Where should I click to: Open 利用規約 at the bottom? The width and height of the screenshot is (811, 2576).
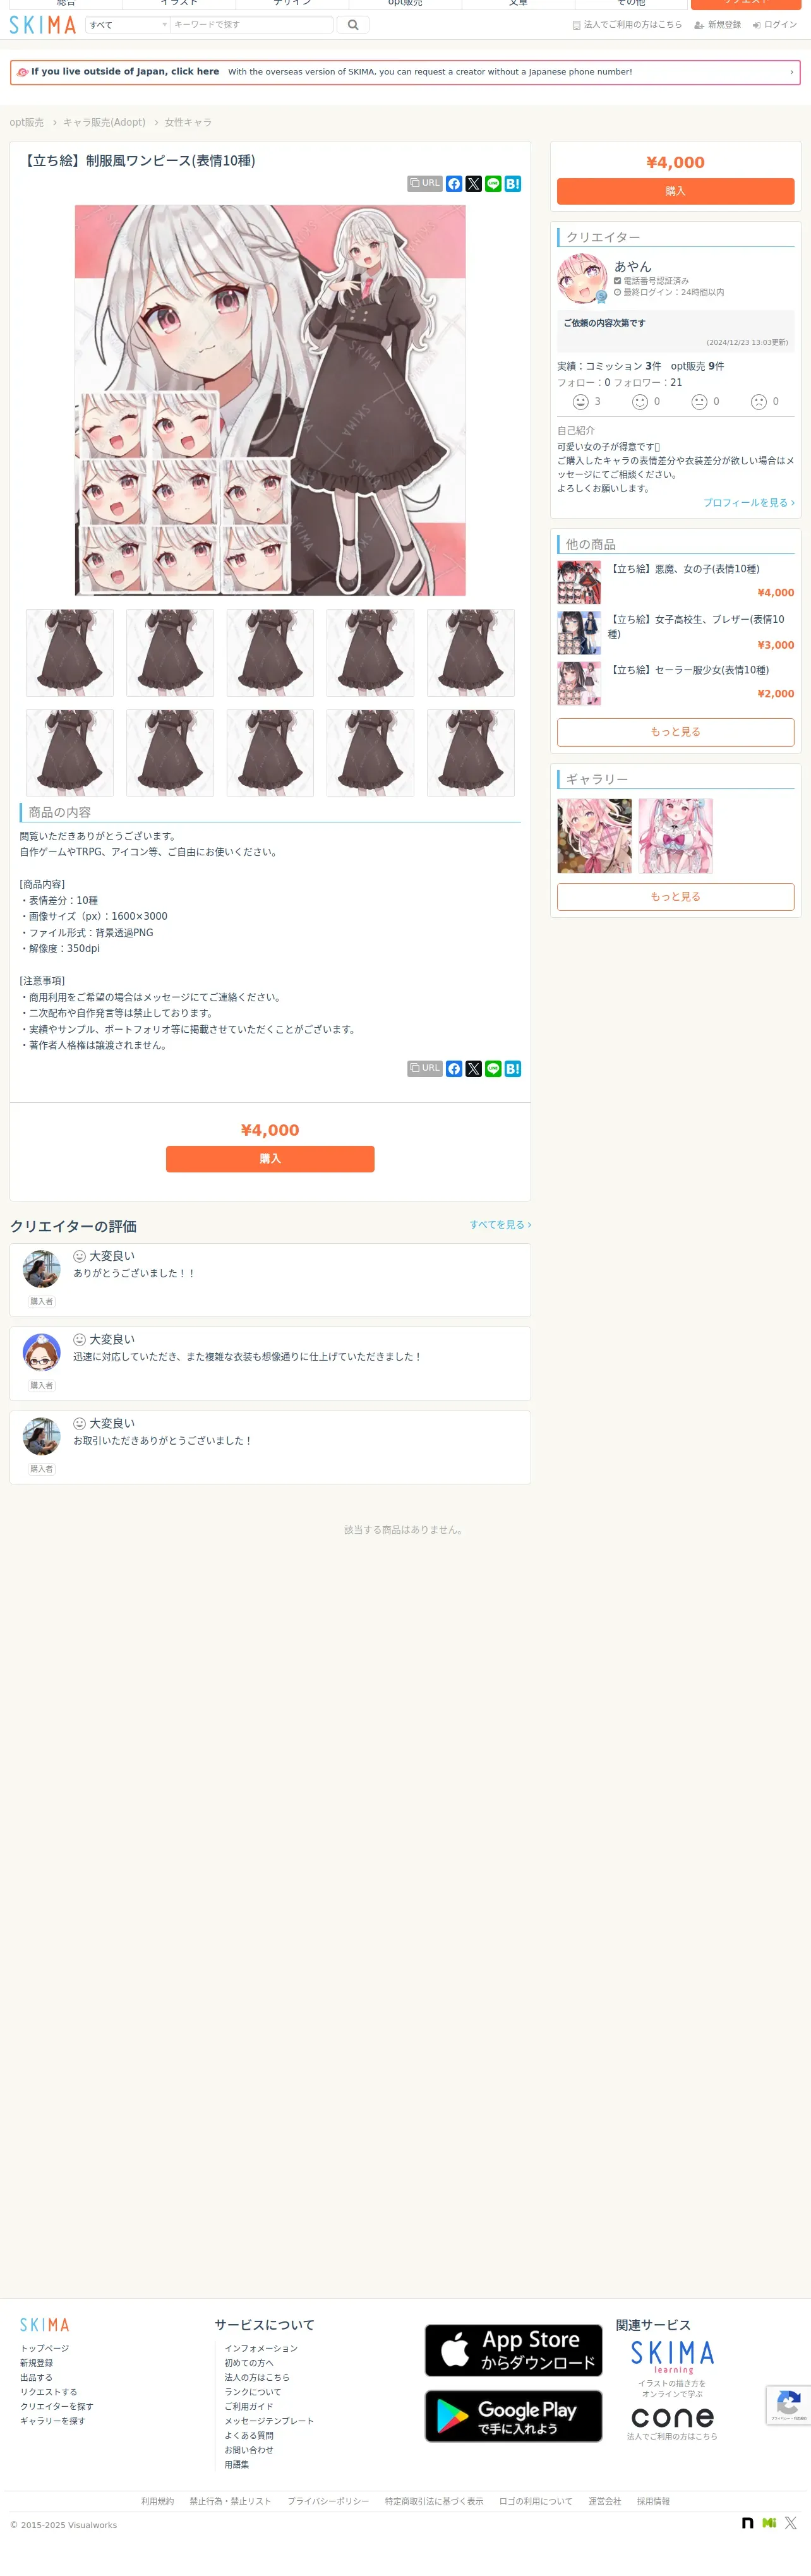point(157,2502)
